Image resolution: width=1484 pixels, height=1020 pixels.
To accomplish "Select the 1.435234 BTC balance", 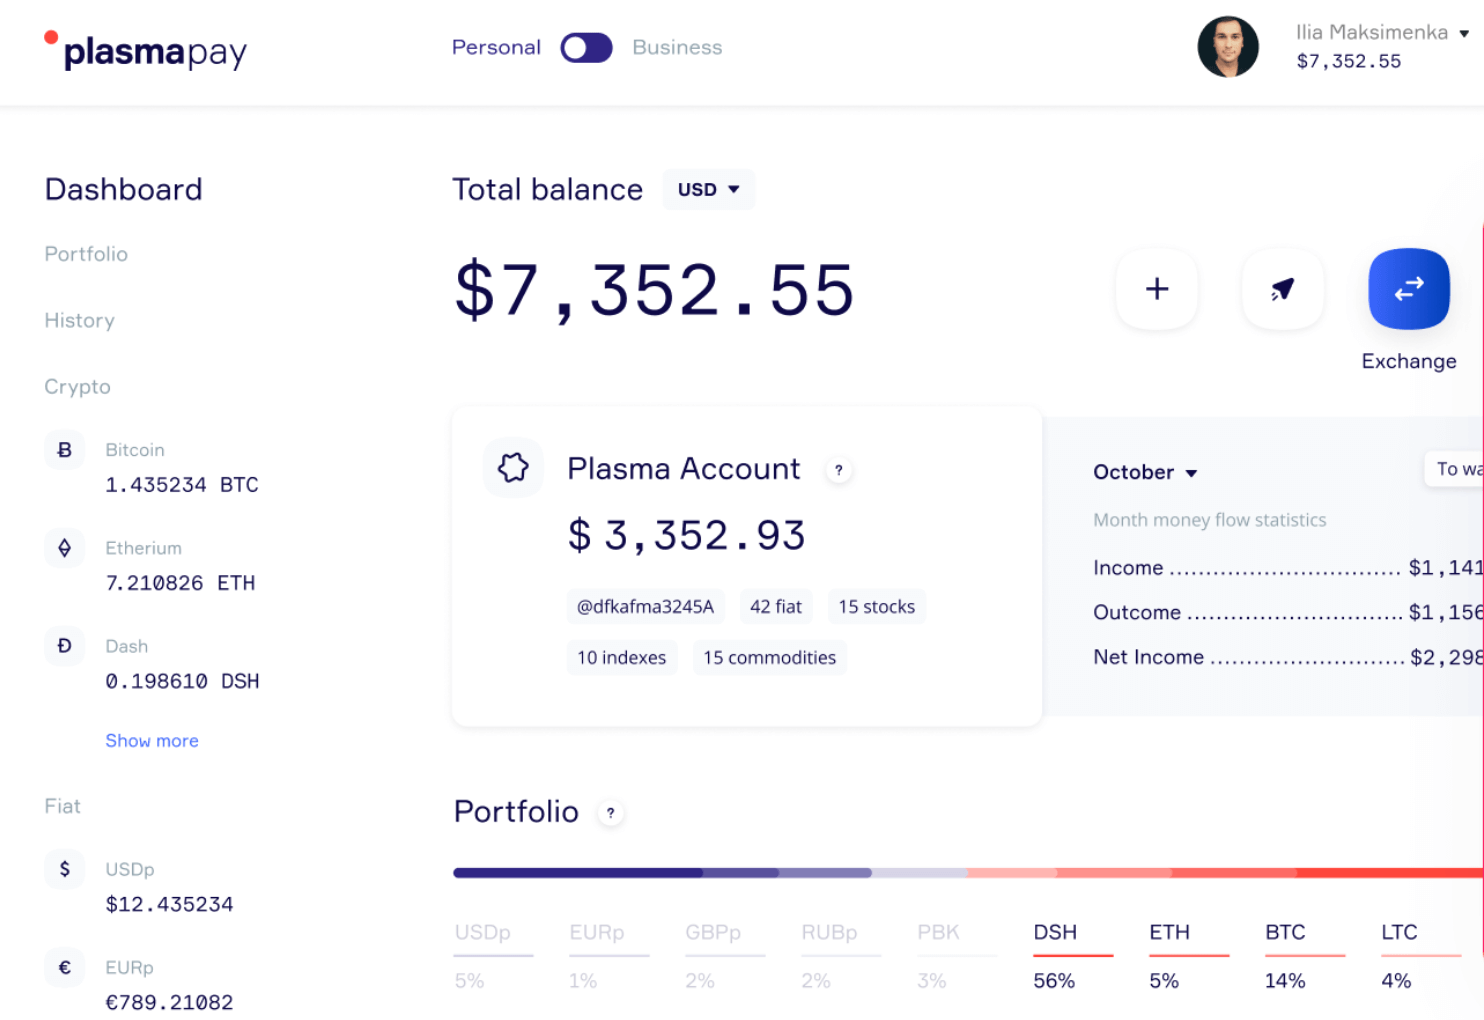I will point(182,485).
